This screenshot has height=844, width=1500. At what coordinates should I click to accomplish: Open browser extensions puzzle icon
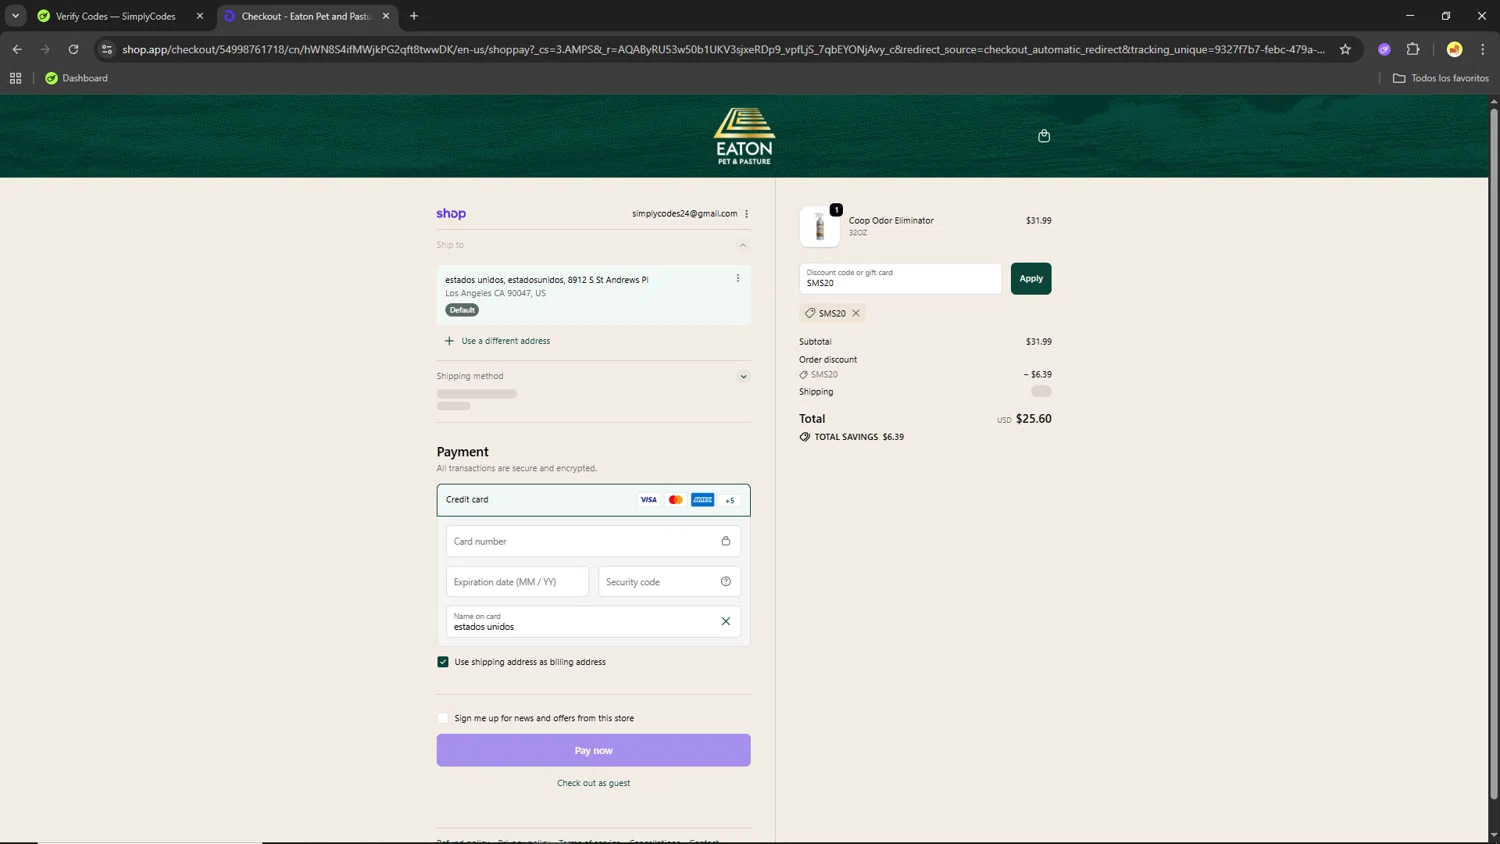point(1413,49)
